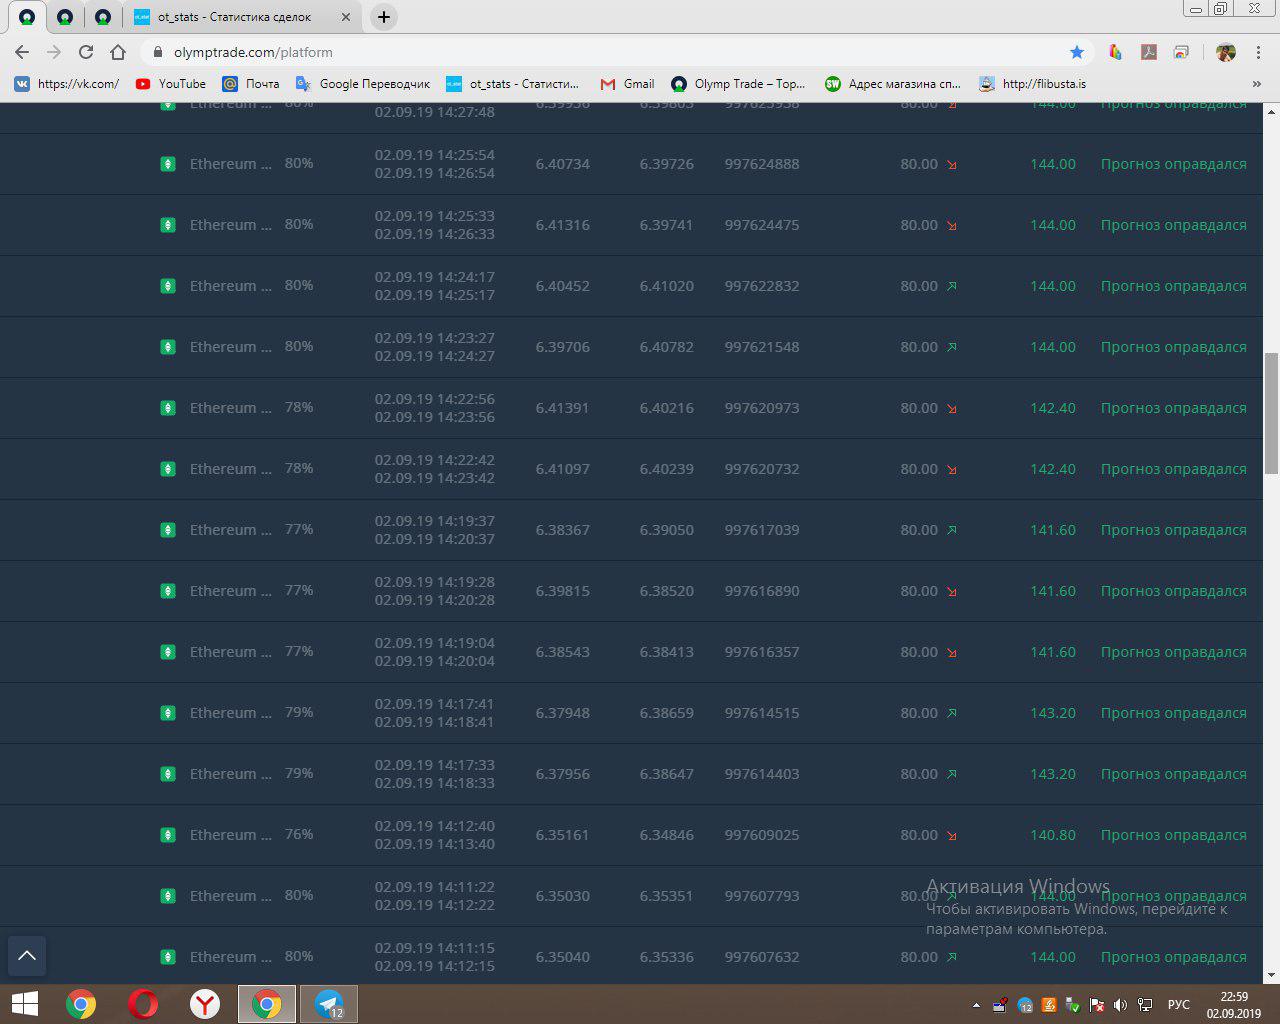The height and width of the screenshot is (1024, 1280).
Task: Open YouTube bookmark
Action: coord(171,84)
